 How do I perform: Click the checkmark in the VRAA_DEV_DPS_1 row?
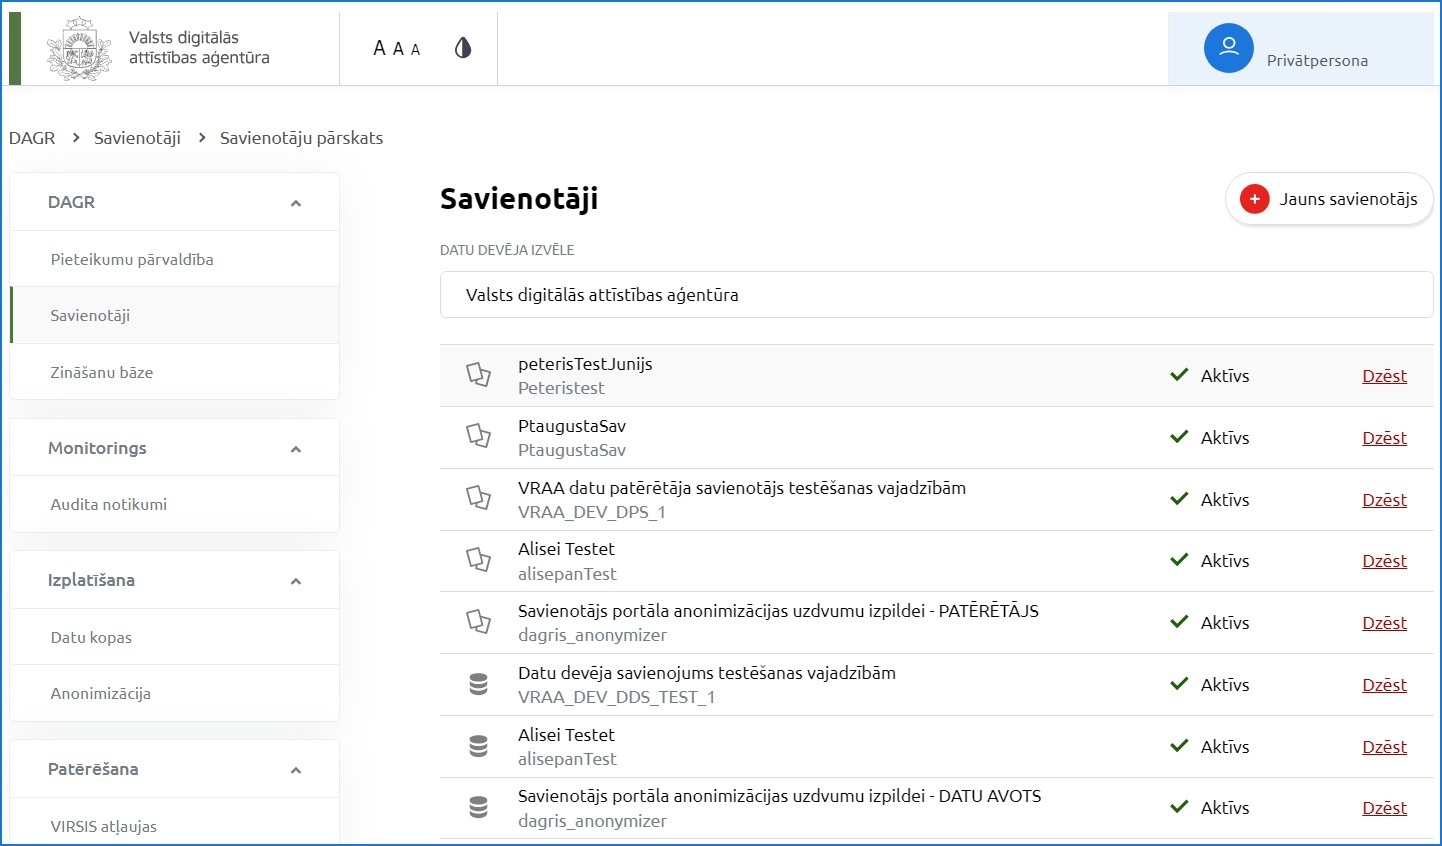click(1179, 499)
